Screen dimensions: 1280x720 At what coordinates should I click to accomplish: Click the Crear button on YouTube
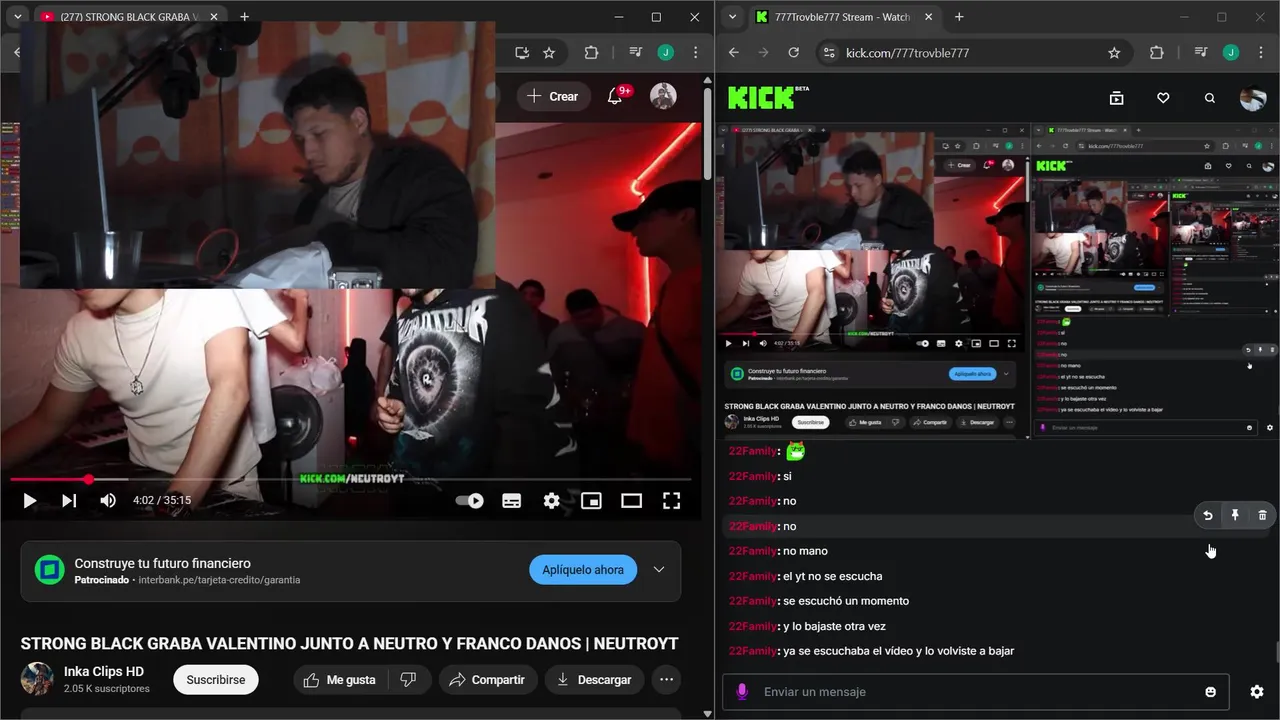(553, 96)
